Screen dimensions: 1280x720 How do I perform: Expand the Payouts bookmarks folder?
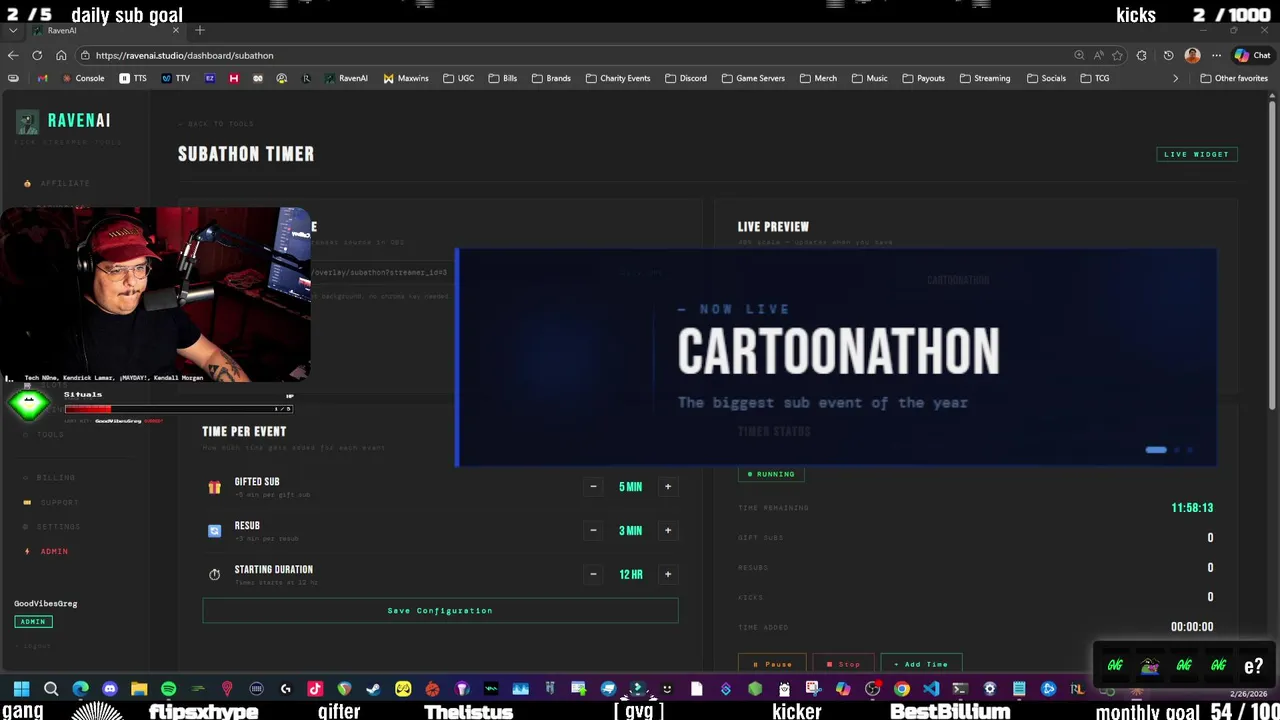[923, 78]
